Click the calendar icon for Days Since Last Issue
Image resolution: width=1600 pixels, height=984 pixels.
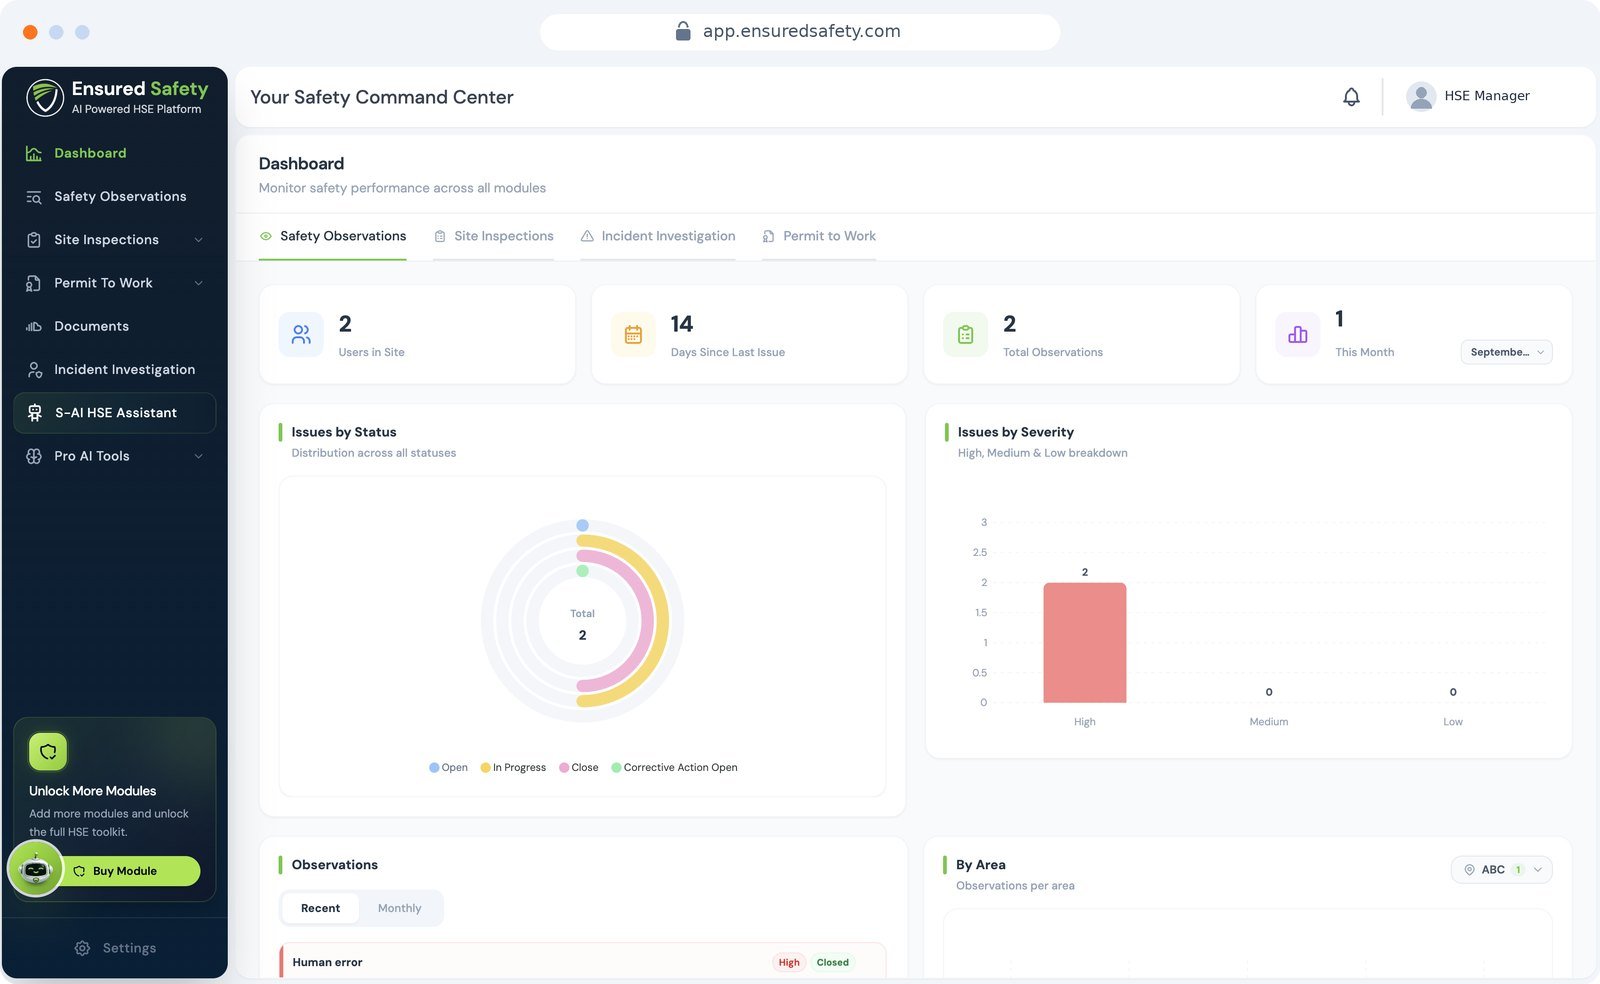coord(633,334)
